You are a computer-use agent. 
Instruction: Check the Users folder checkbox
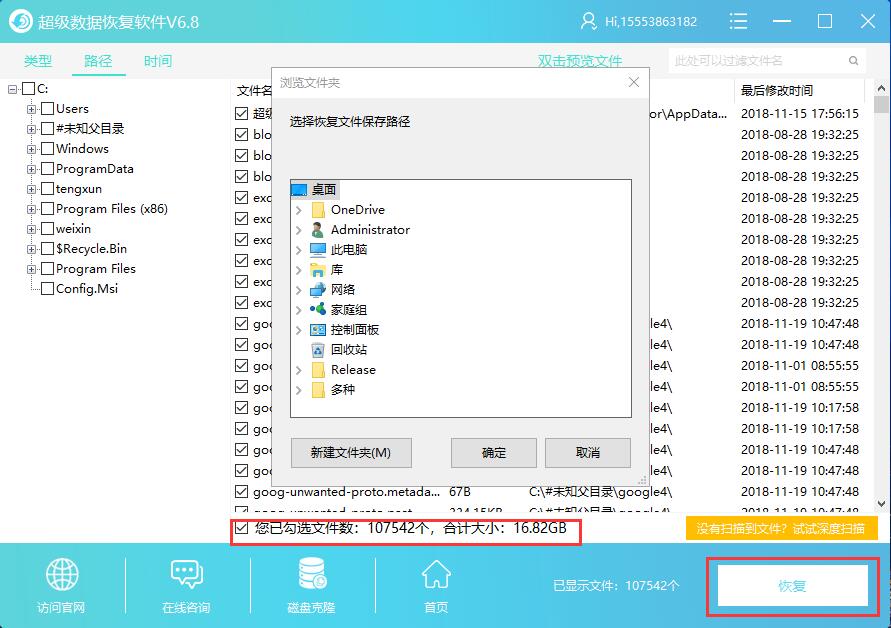48,109
